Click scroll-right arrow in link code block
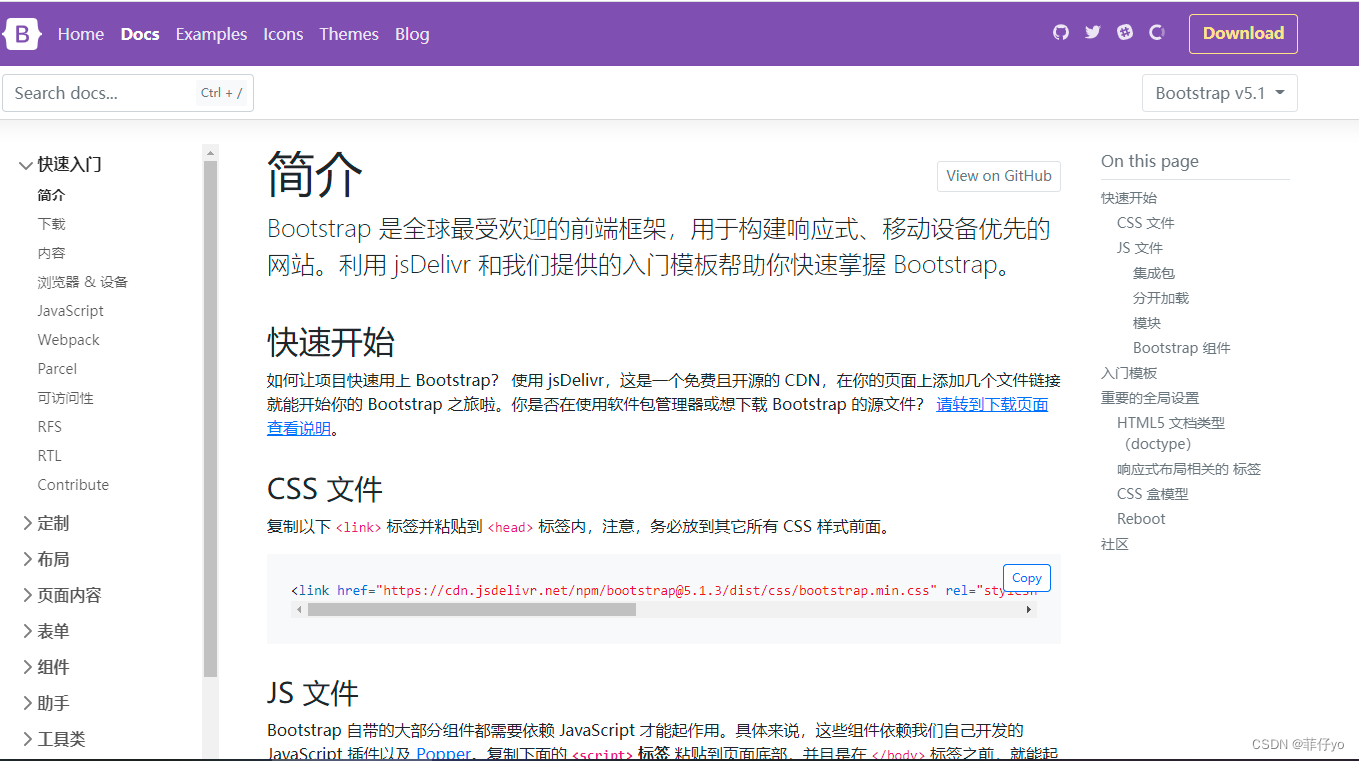The image size is (1359, 761). tap(1029, 609)
